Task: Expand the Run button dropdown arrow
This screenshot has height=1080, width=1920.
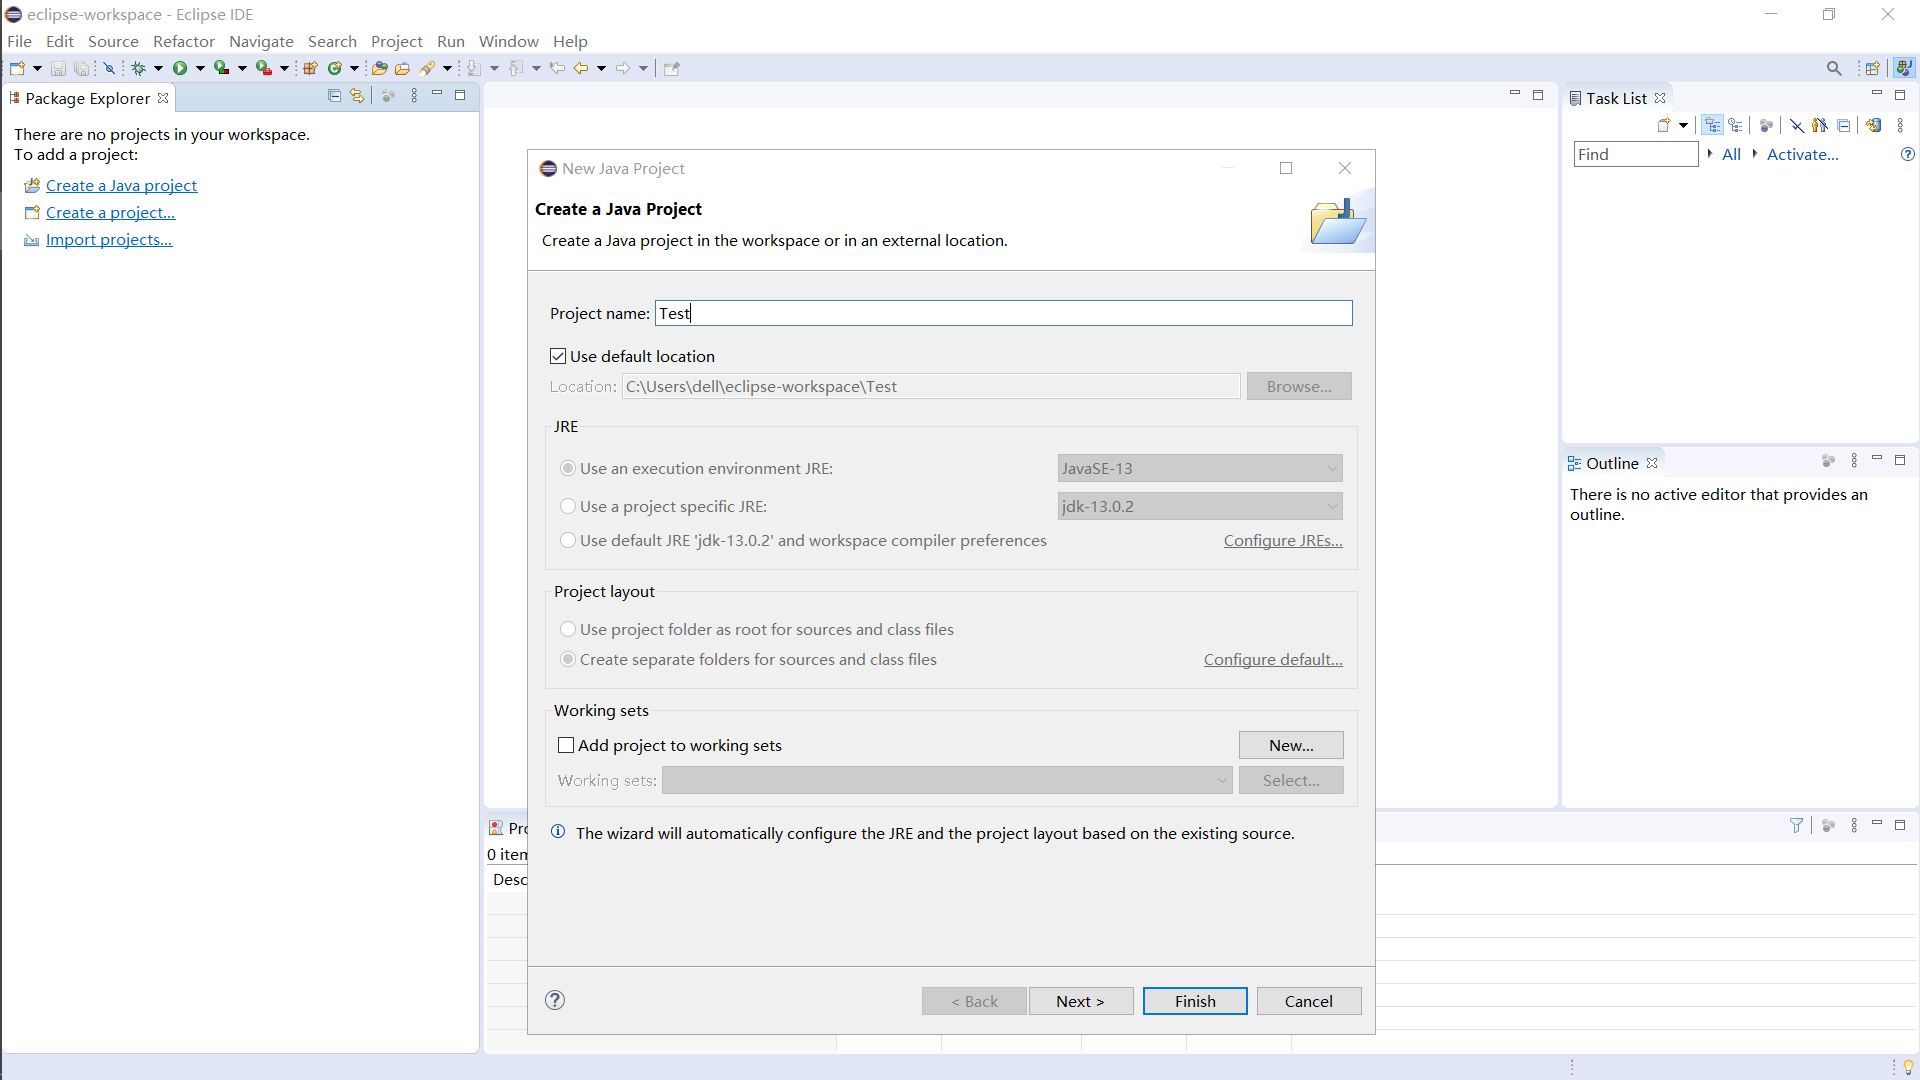Action: [x=200, y=68]
